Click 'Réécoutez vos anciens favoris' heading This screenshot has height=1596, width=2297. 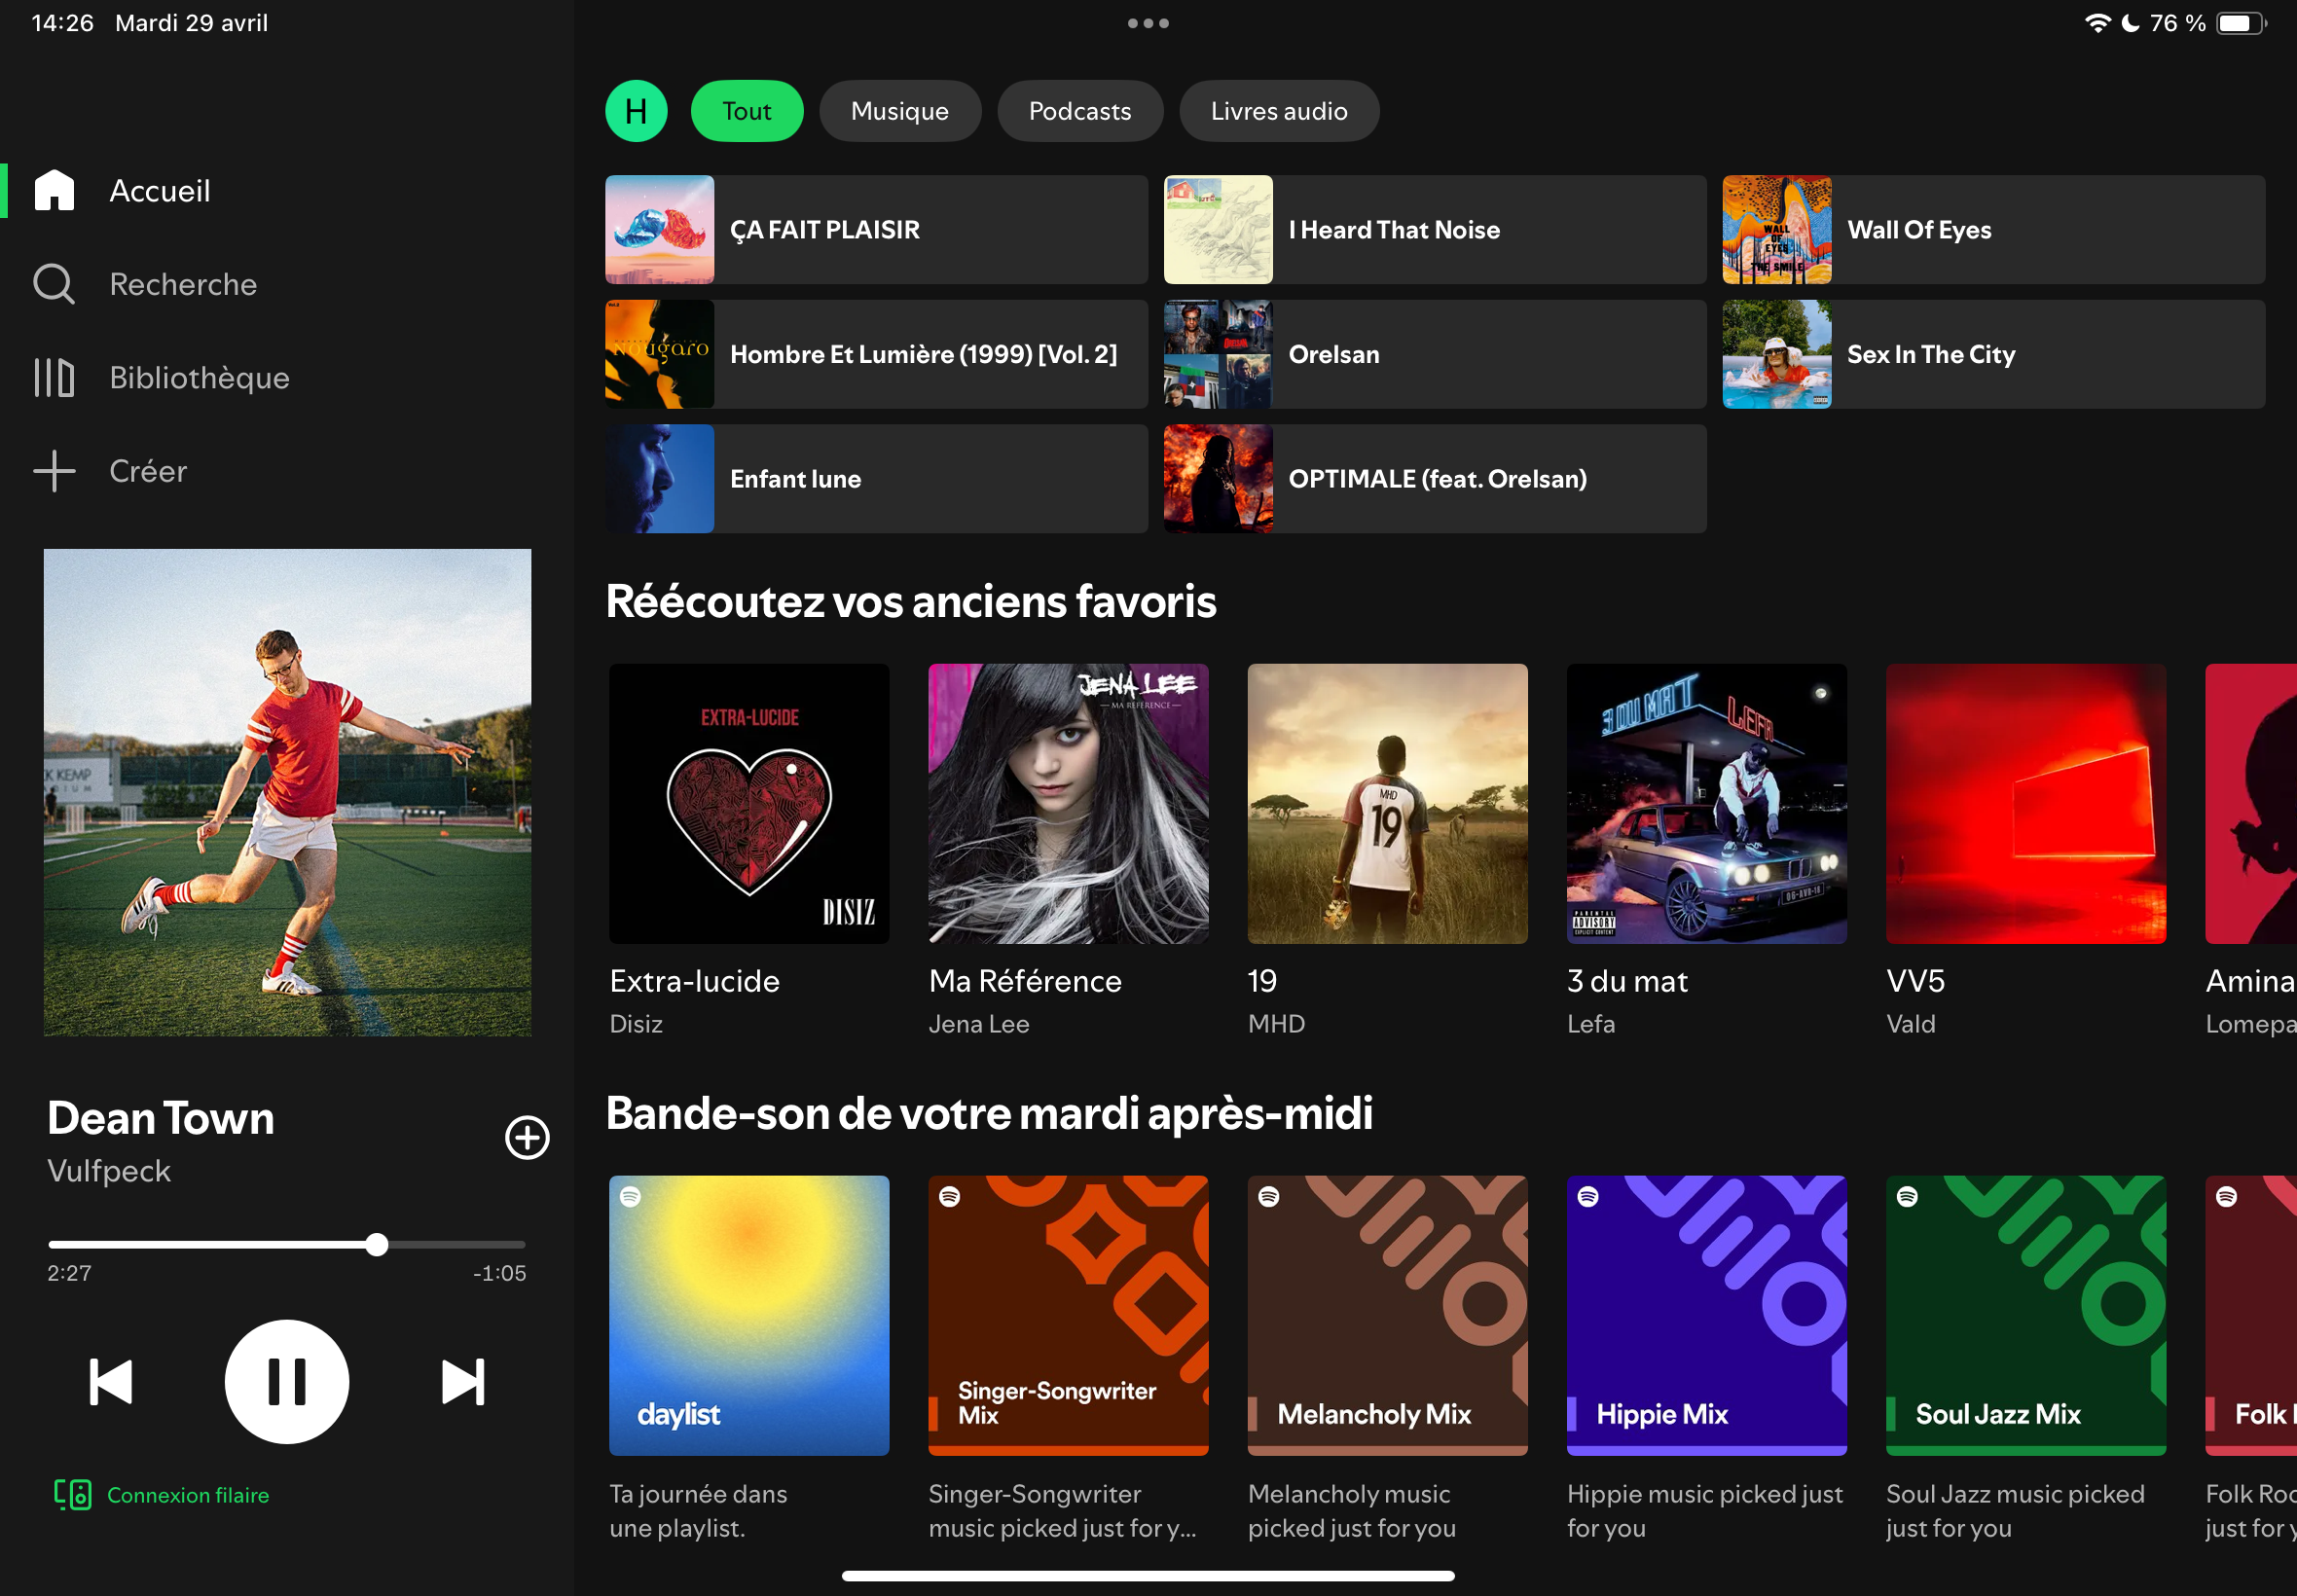point(911,602)
